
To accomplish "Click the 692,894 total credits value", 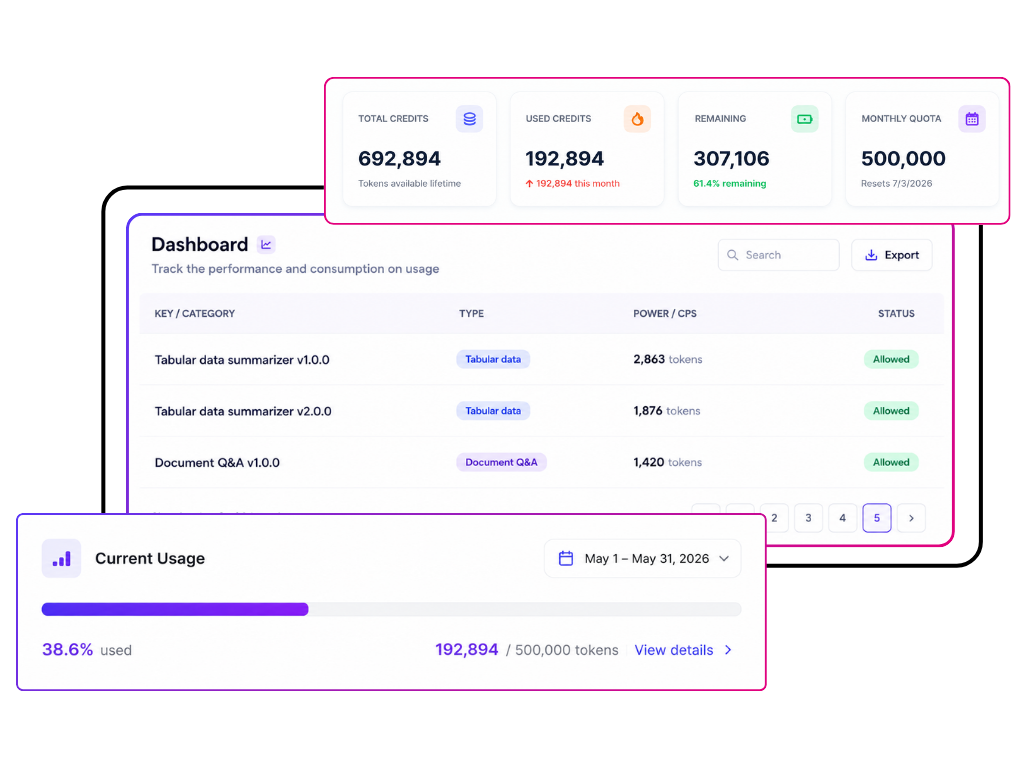I will 399,159.
